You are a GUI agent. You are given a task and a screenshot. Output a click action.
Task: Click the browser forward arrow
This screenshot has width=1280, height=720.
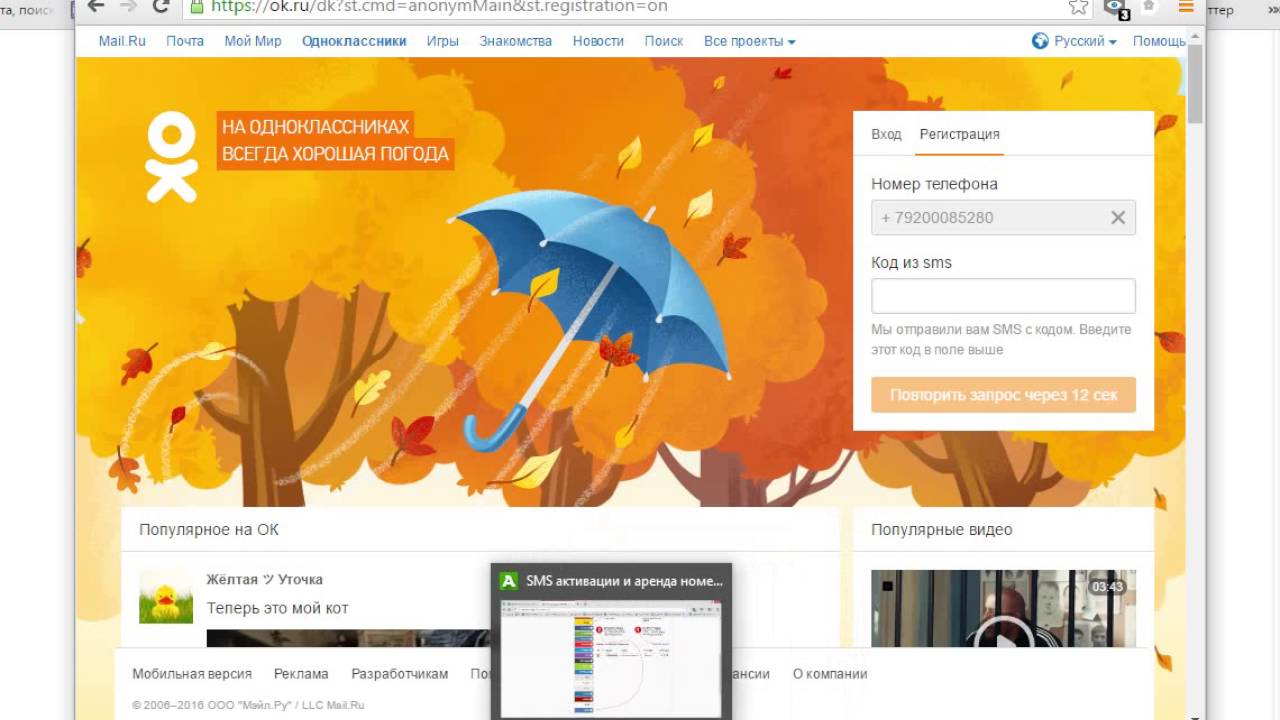pos(128,6)
